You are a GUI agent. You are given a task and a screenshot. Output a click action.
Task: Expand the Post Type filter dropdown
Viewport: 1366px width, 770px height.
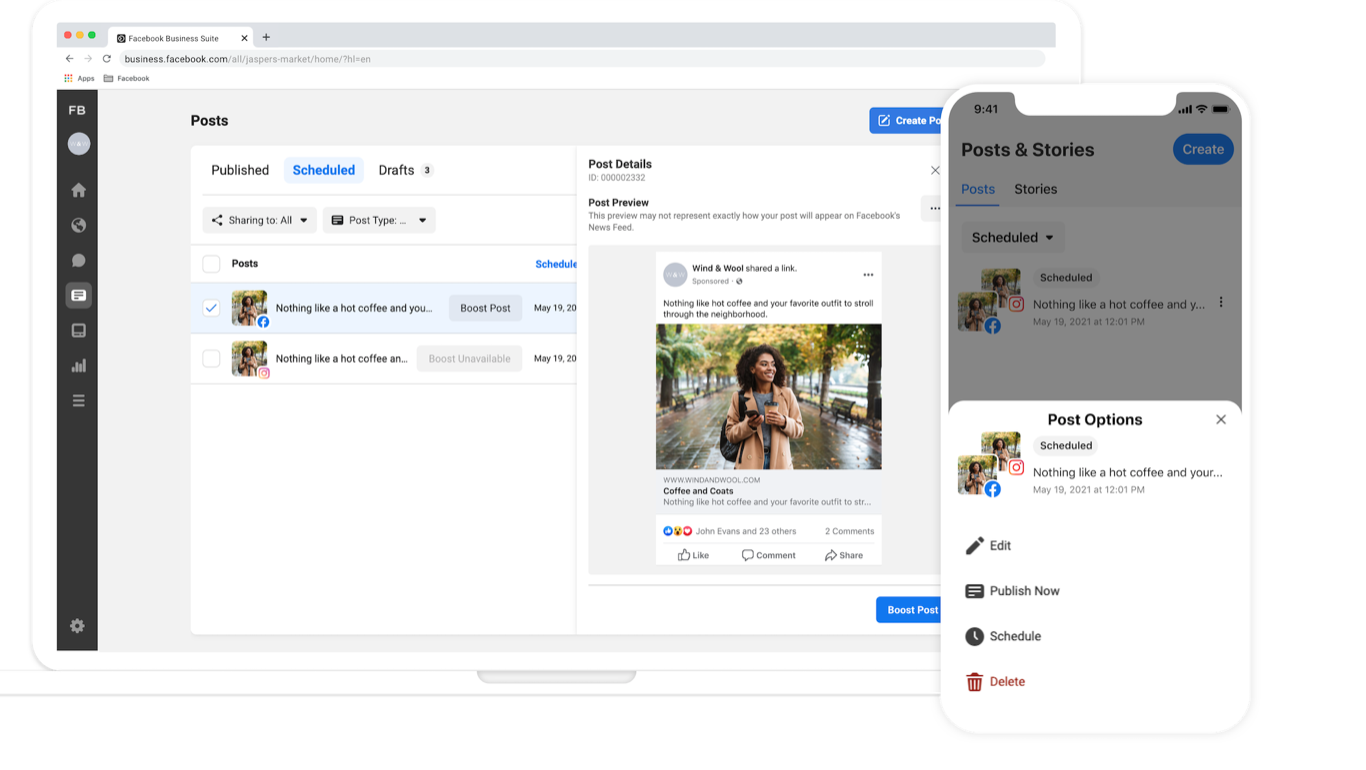[x=379, y=219]
